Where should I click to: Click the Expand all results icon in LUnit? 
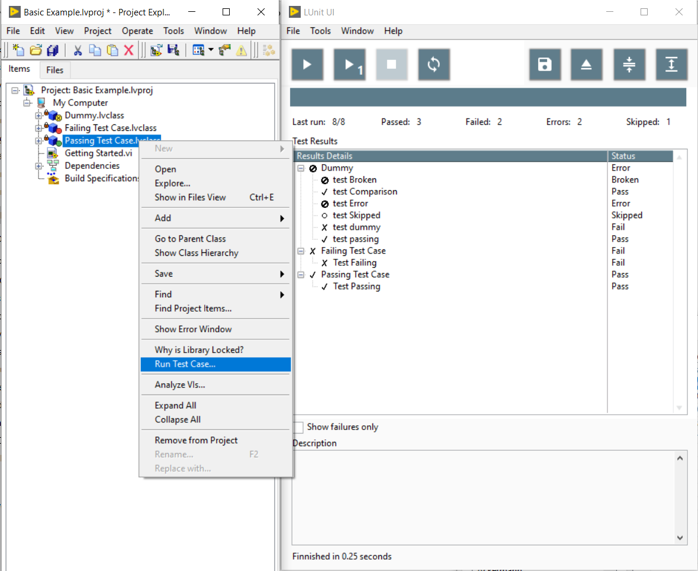pyautogui.click(x=671, y=65)
